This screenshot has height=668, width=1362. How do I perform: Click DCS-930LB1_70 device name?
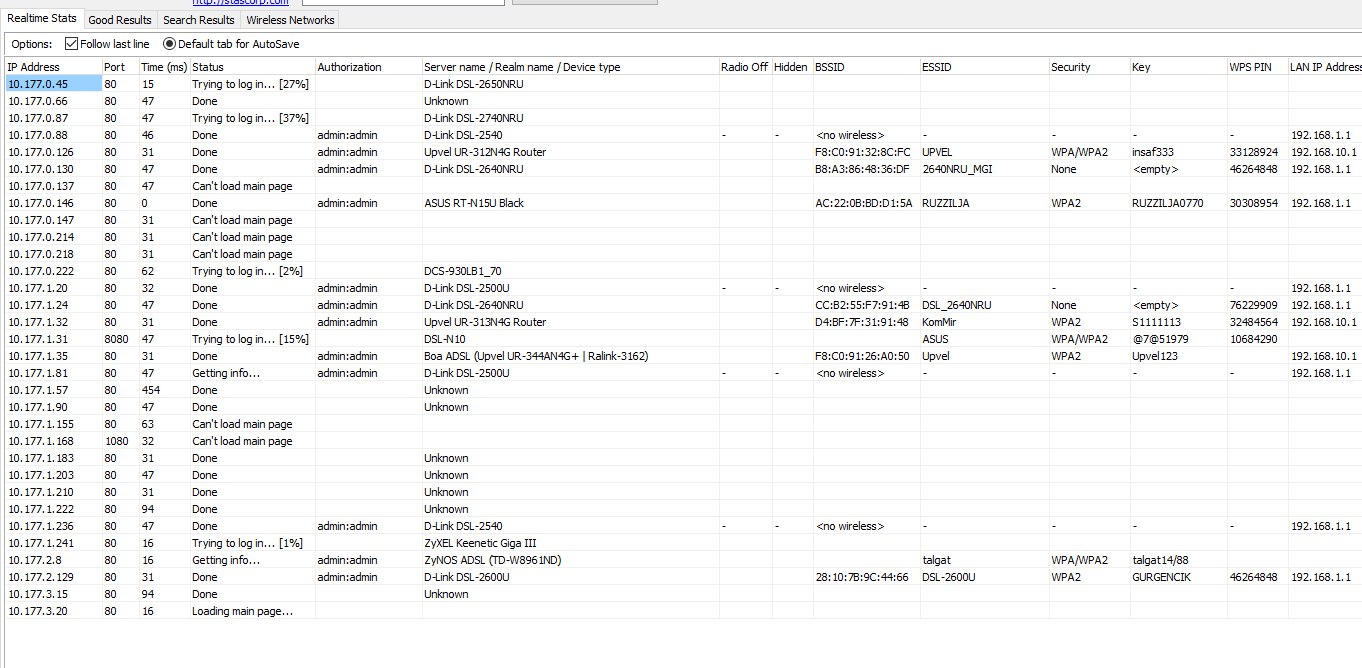461,271
